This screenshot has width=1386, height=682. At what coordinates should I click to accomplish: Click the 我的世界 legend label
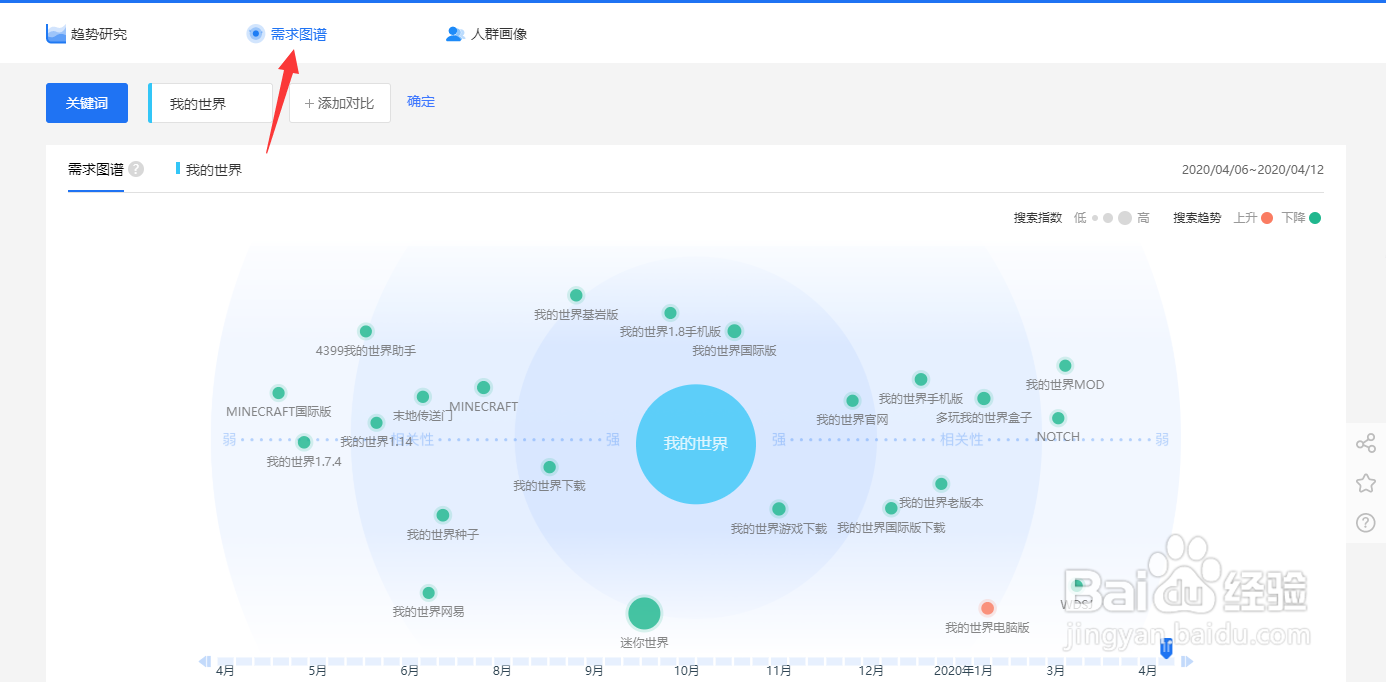tap(214, 170)
